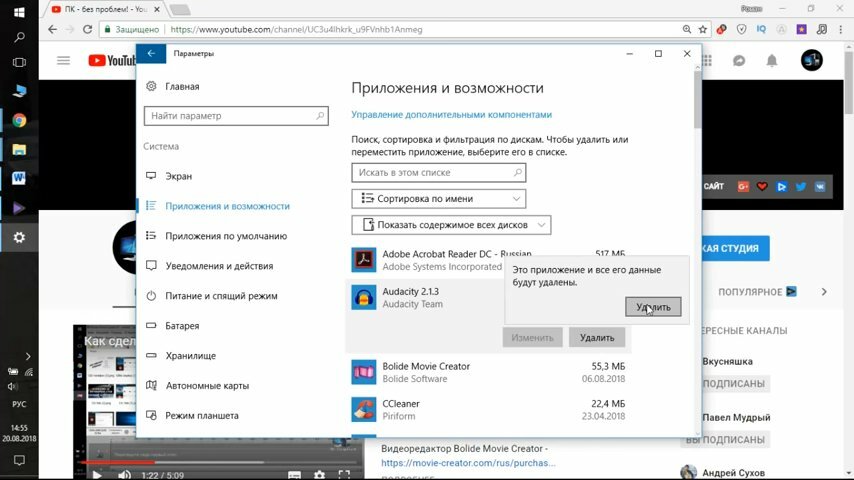This screenshot has width=854, height=480.
Task: Click CCleaner size 22,4 МБ text
Action: (608, 404)
